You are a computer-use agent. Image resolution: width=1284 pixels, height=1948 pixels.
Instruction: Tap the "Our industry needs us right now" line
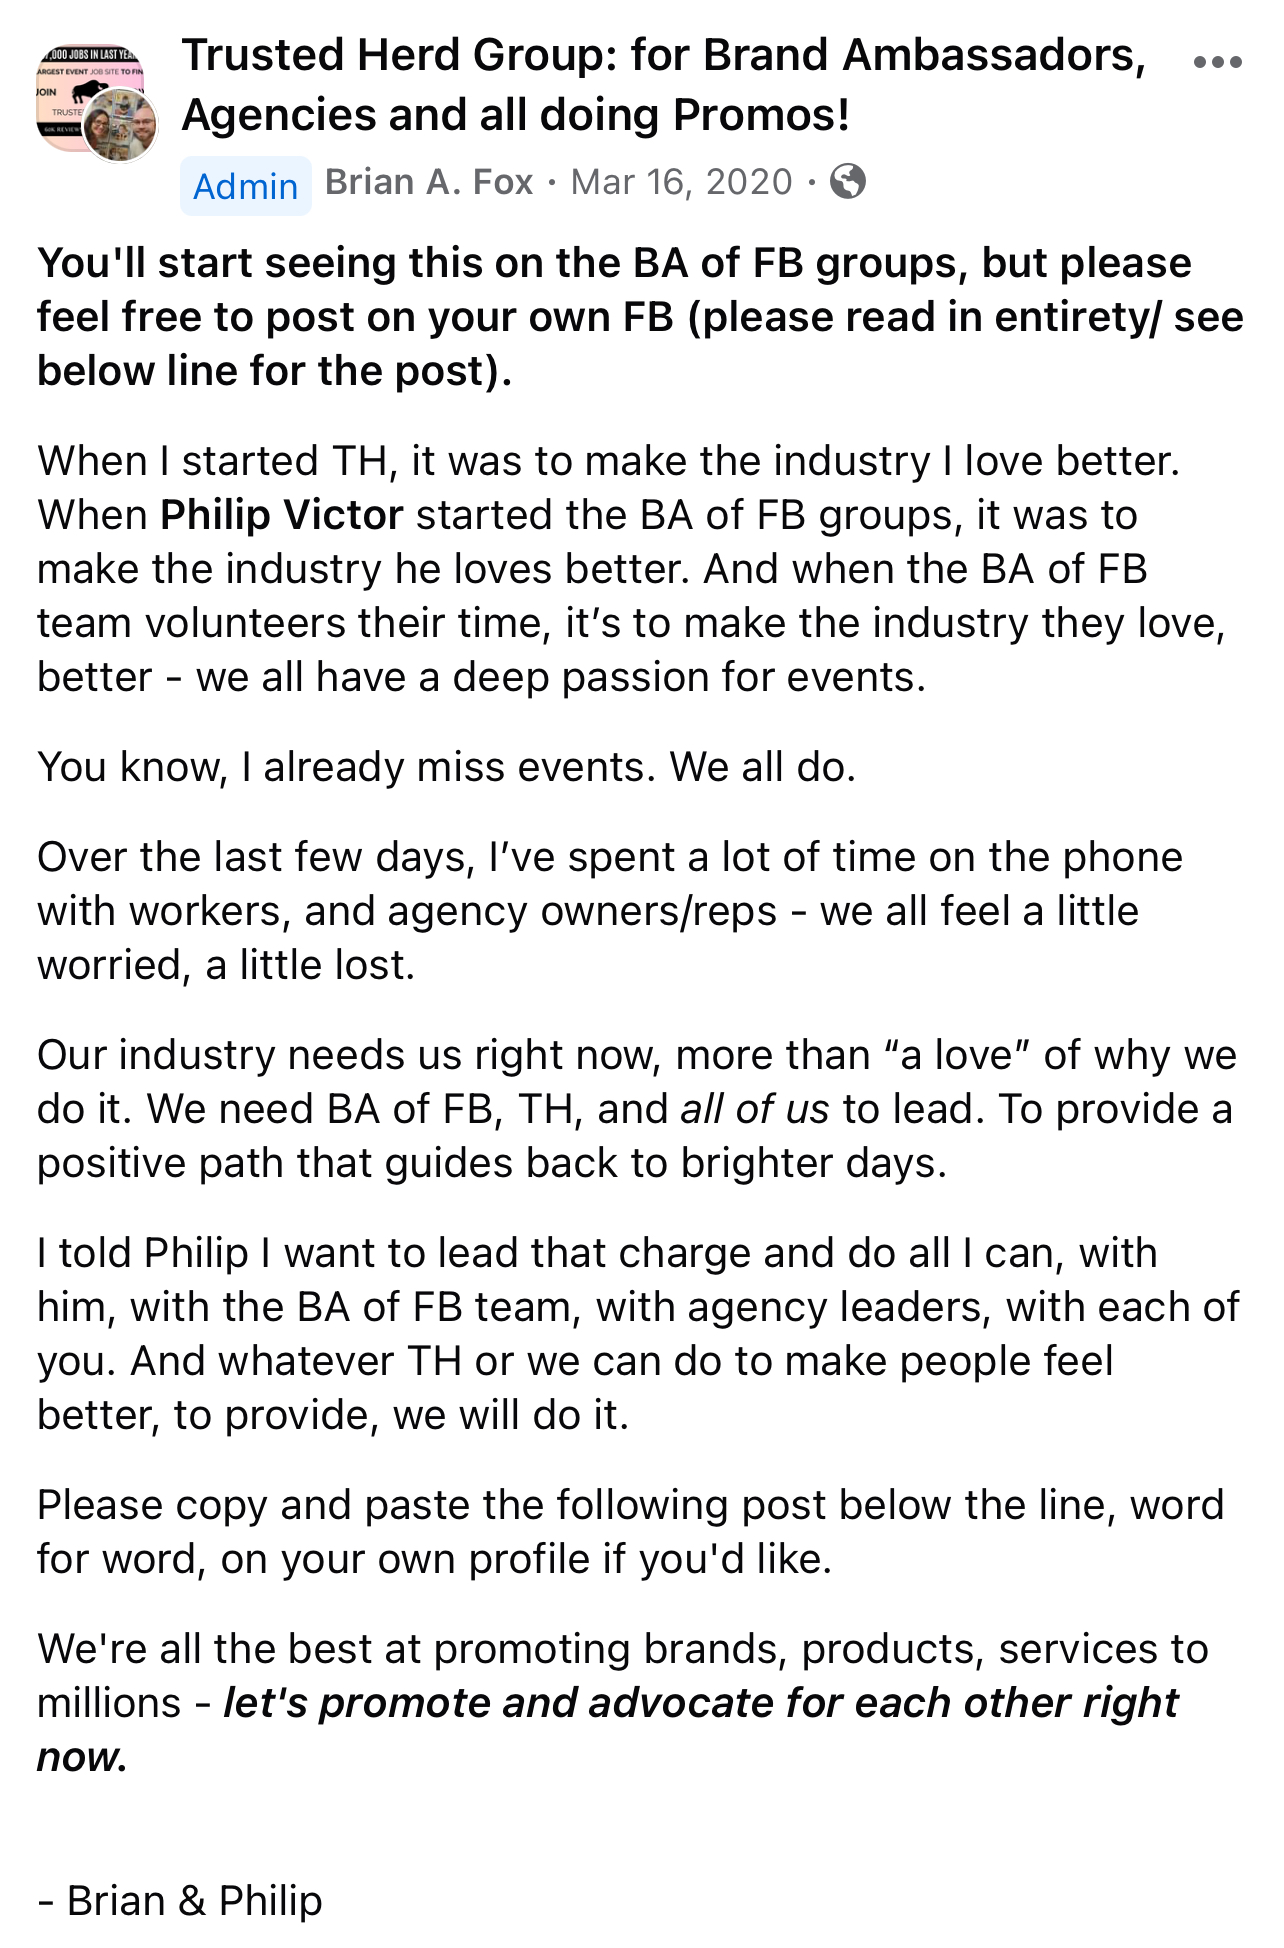(x=636, y=1055)
